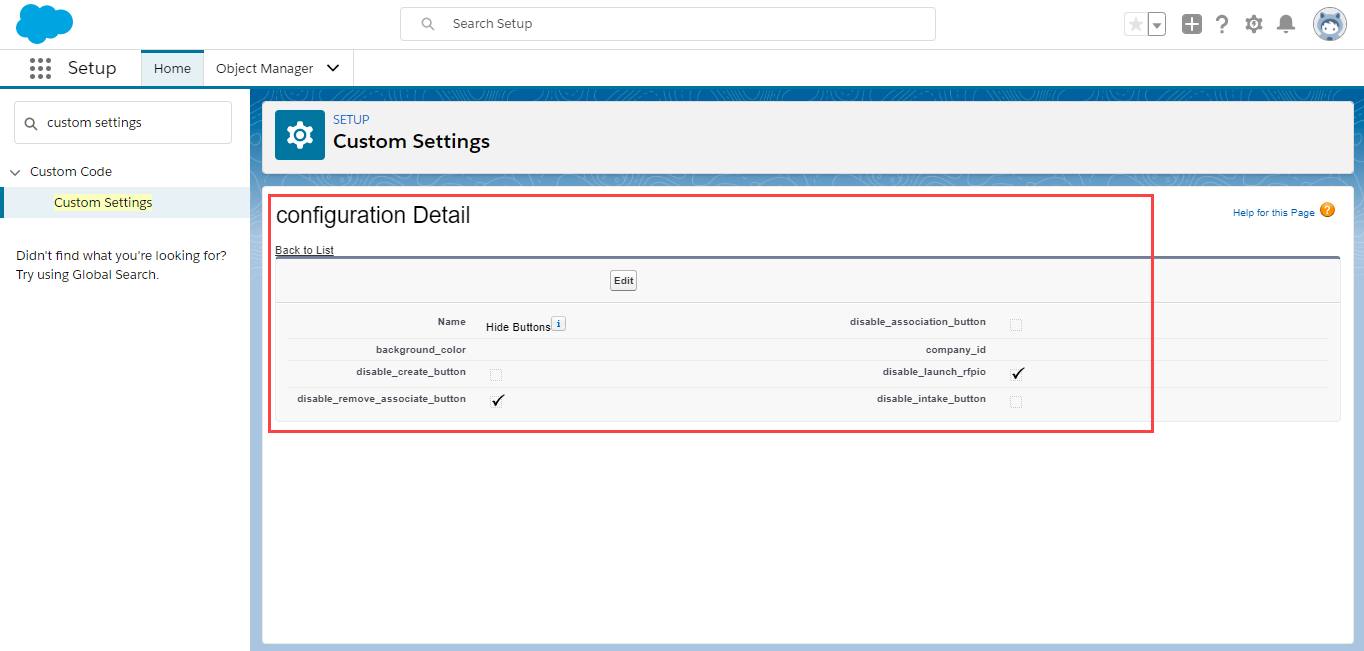
Task: Open the Help question mark icon
Action: 1222,24
